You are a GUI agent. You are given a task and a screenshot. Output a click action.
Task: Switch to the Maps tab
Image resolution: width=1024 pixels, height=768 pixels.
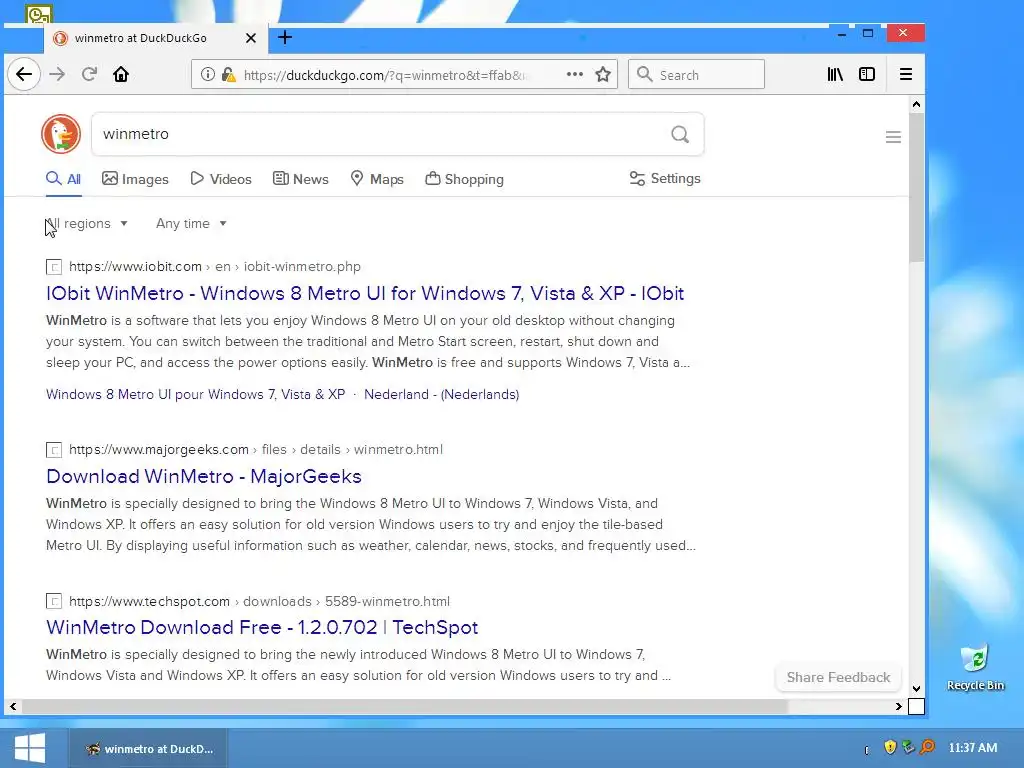click(377, 179)
